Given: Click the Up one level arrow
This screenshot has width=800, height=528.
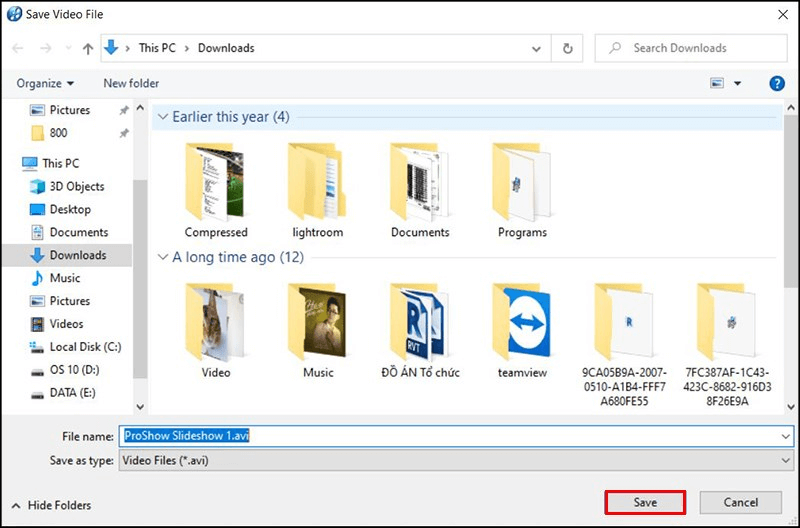Looking at the screenshot, I should click(x=89, y=48).
